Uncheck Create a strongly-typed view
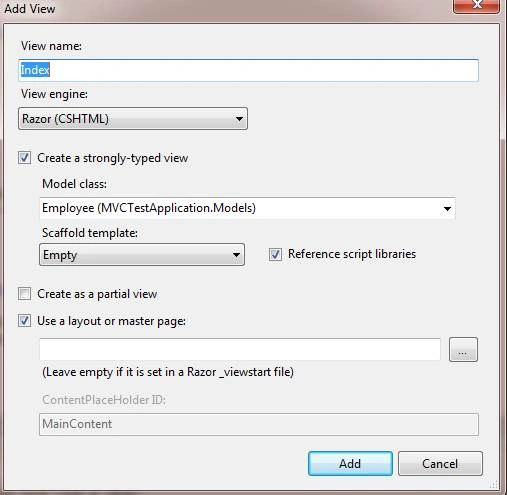Screen dimensions: 507x495 pos(24,158)
